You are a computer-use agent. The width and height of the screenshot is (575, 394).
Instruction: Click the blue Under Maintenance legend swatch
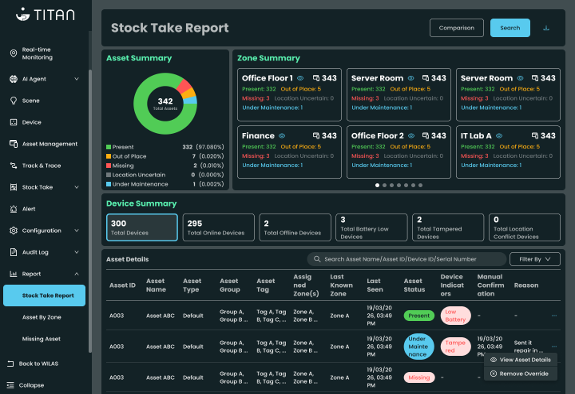click(x=109, y=184)
